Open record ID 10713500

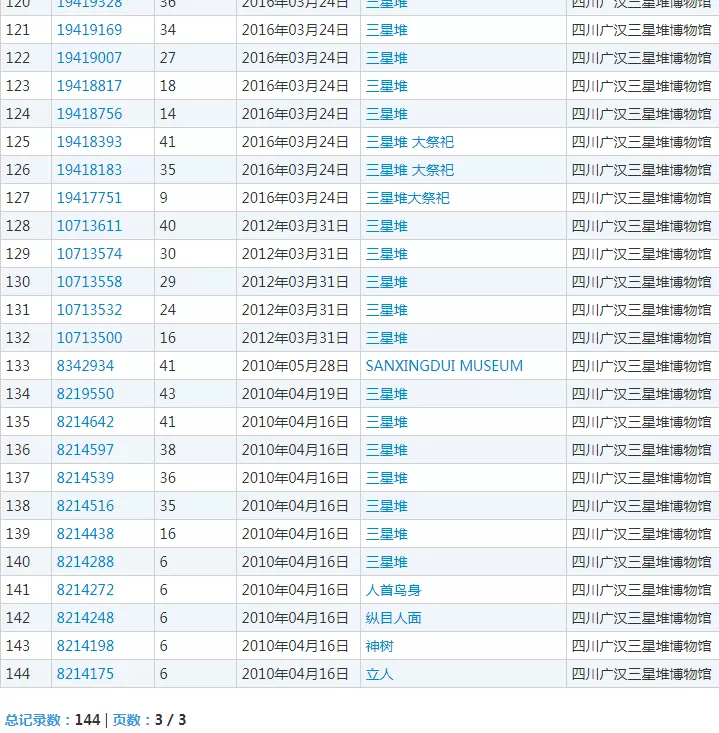tap(89, 338)
